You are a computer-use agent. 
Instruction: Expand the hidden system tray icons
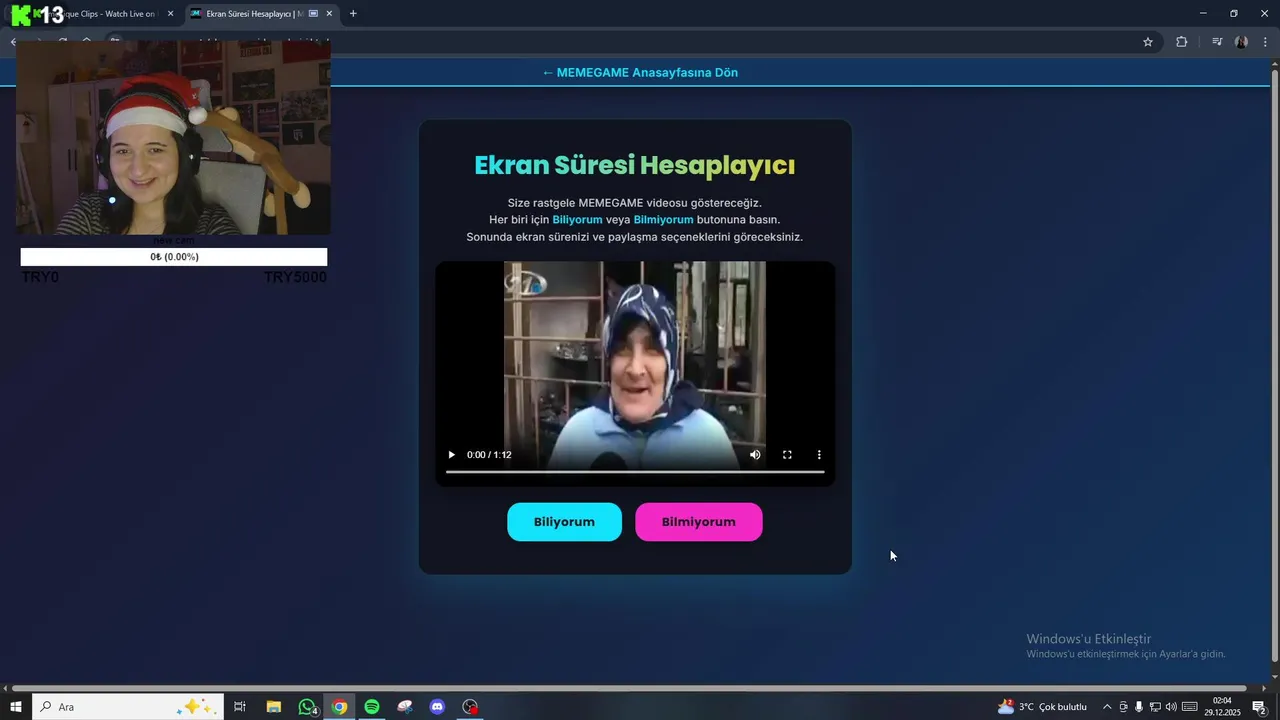1107,707
